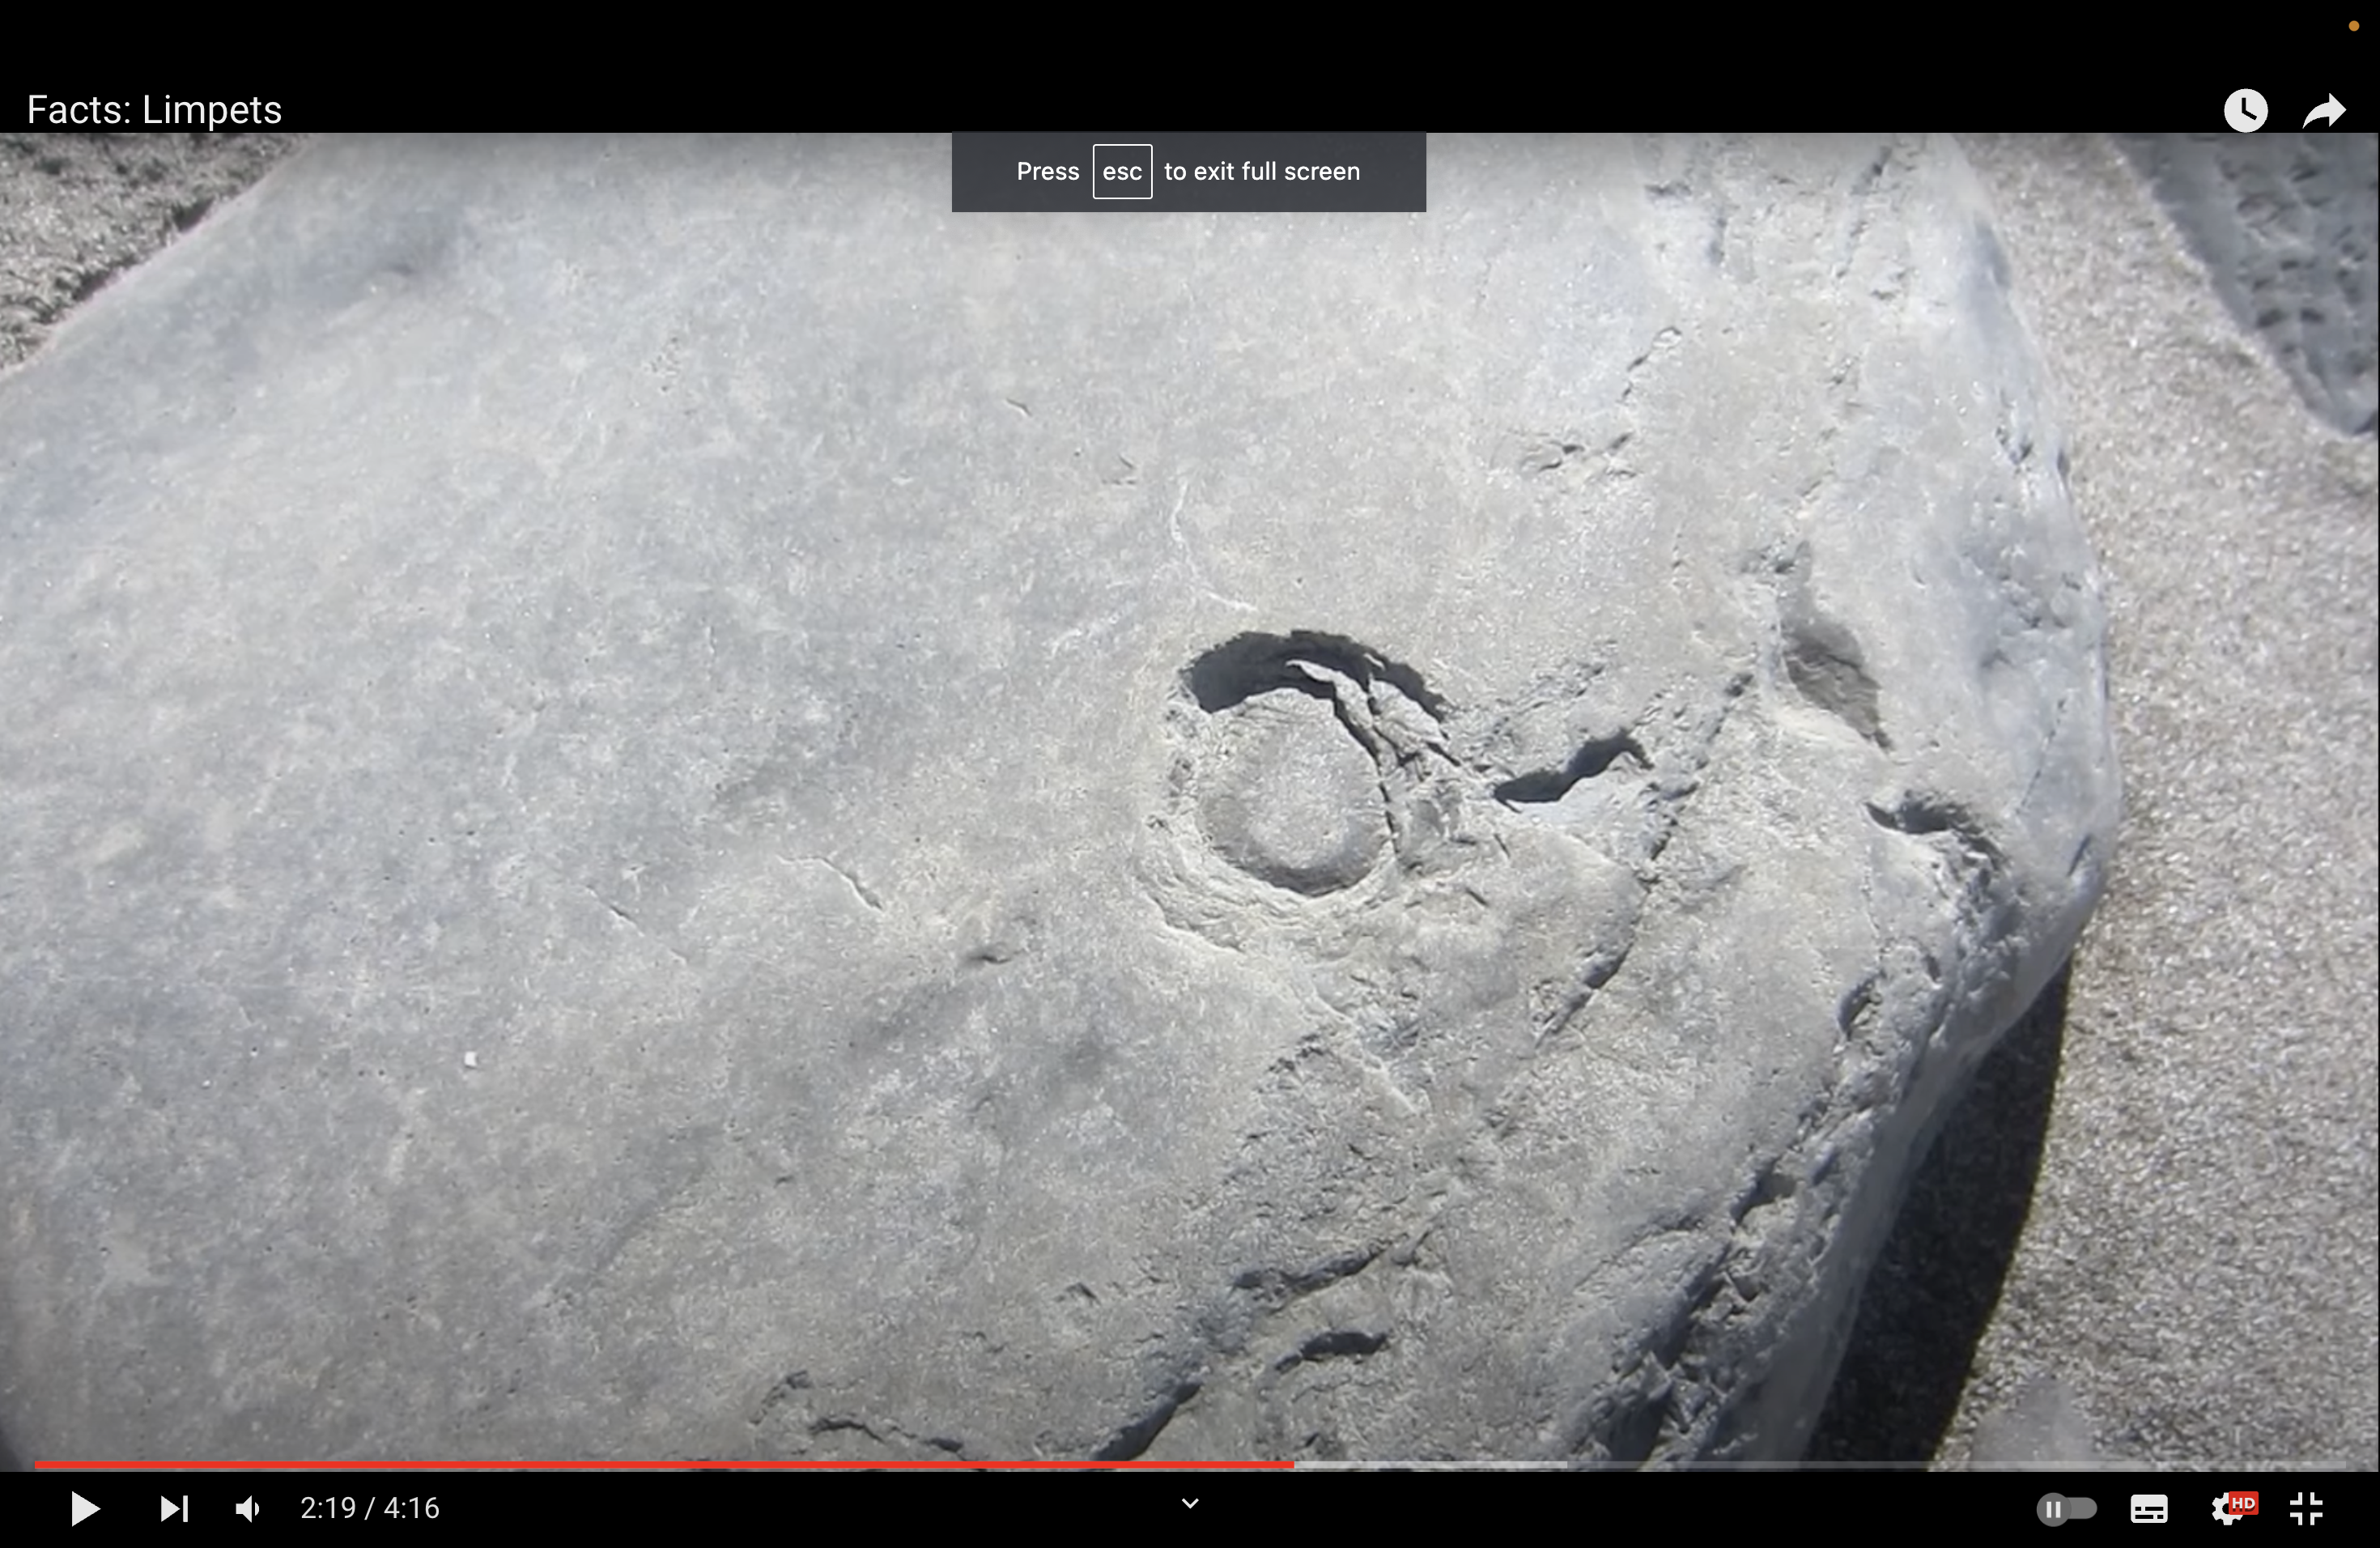Seek into the unplayed progress bar section
This screenshot has width=2380, height=1548.
pos(1950,1465)
